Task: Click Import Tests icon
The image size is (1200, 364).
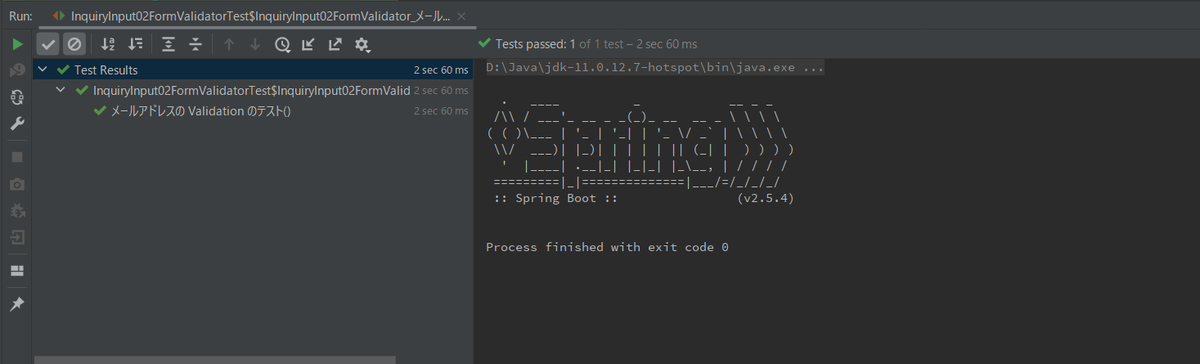Action: [309, 44]
